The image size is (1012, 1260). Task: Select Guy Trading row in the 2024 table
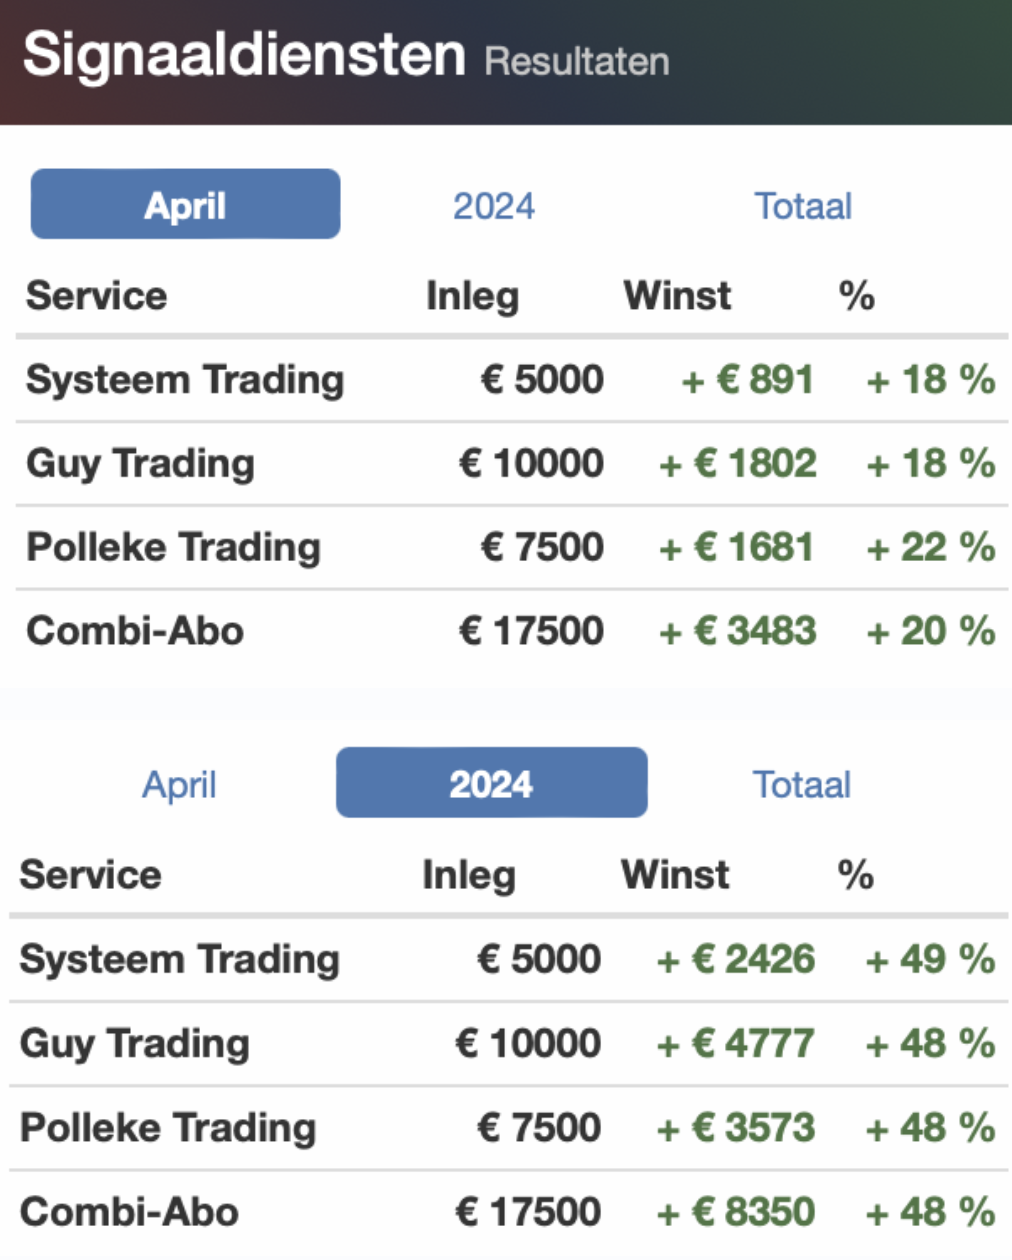tap(508, 1043)
